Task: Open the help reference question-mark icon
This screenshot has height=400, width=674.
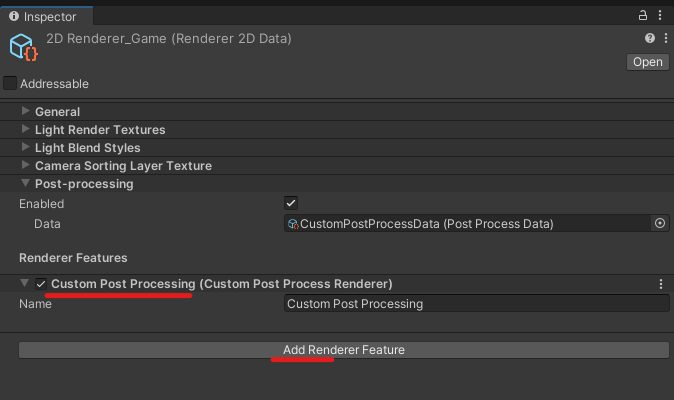Action: (649, 38)
